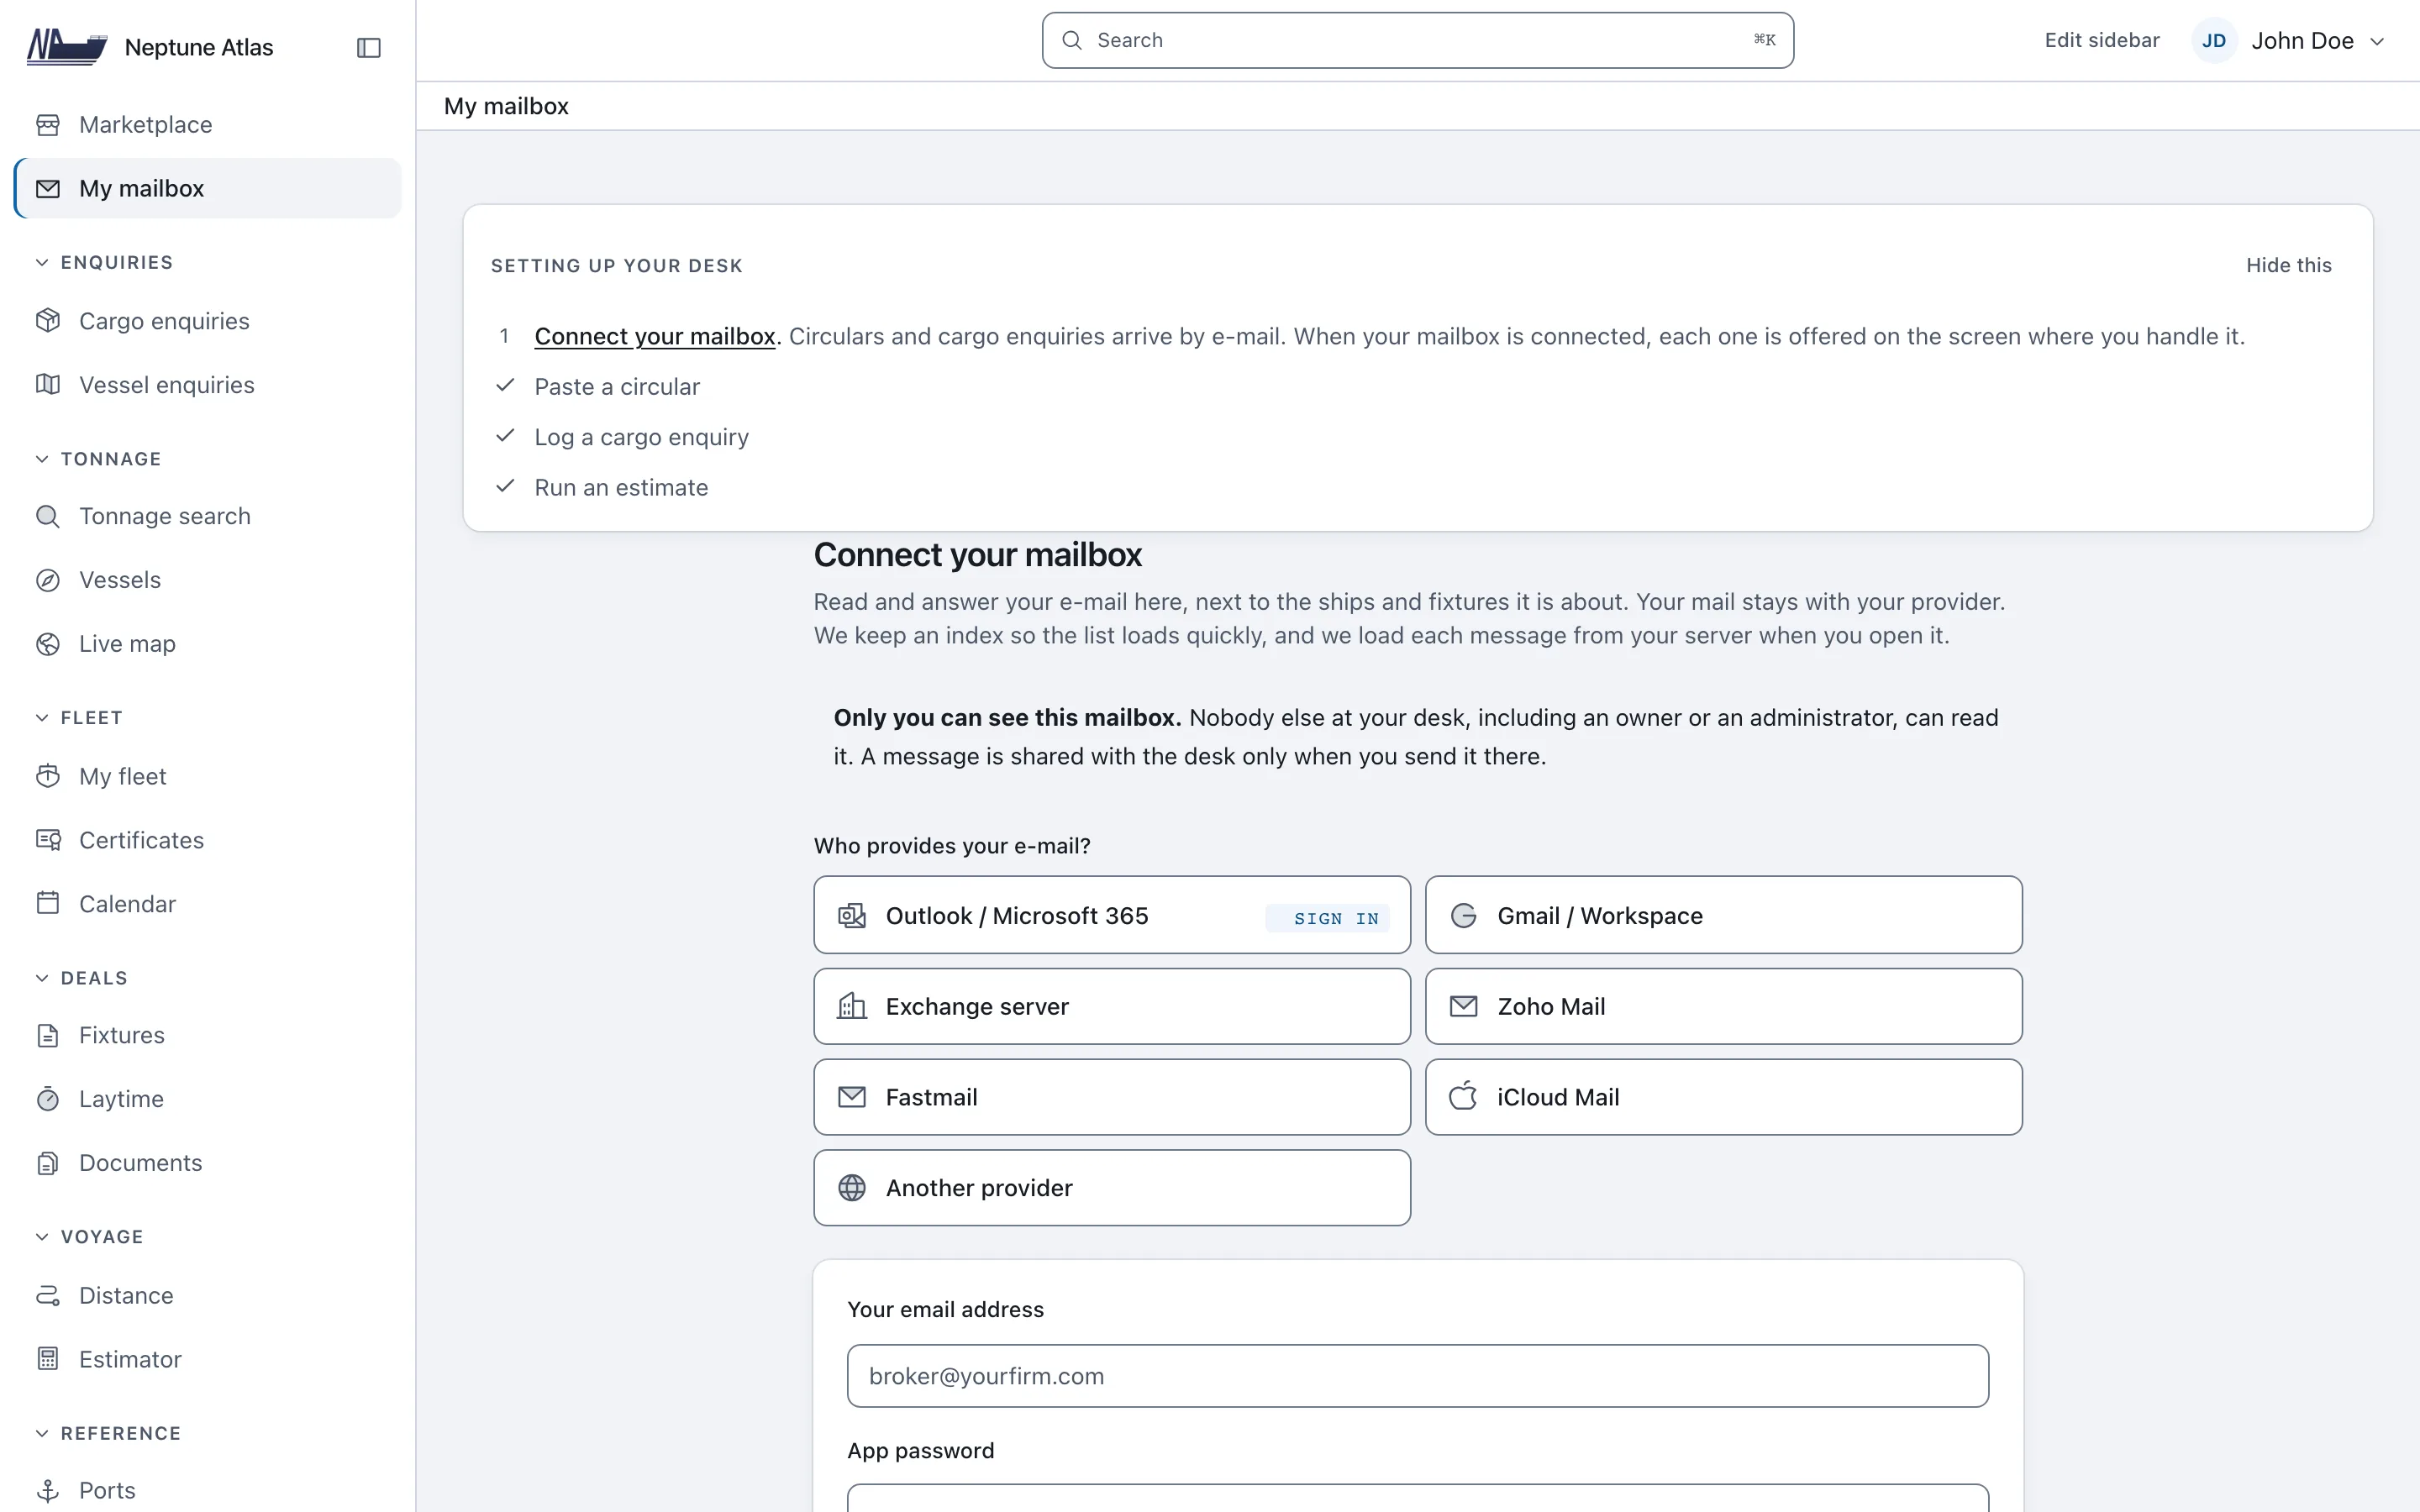Focus the Search field at the top
The image size is (2420, 1512).
coord(1417,40)
